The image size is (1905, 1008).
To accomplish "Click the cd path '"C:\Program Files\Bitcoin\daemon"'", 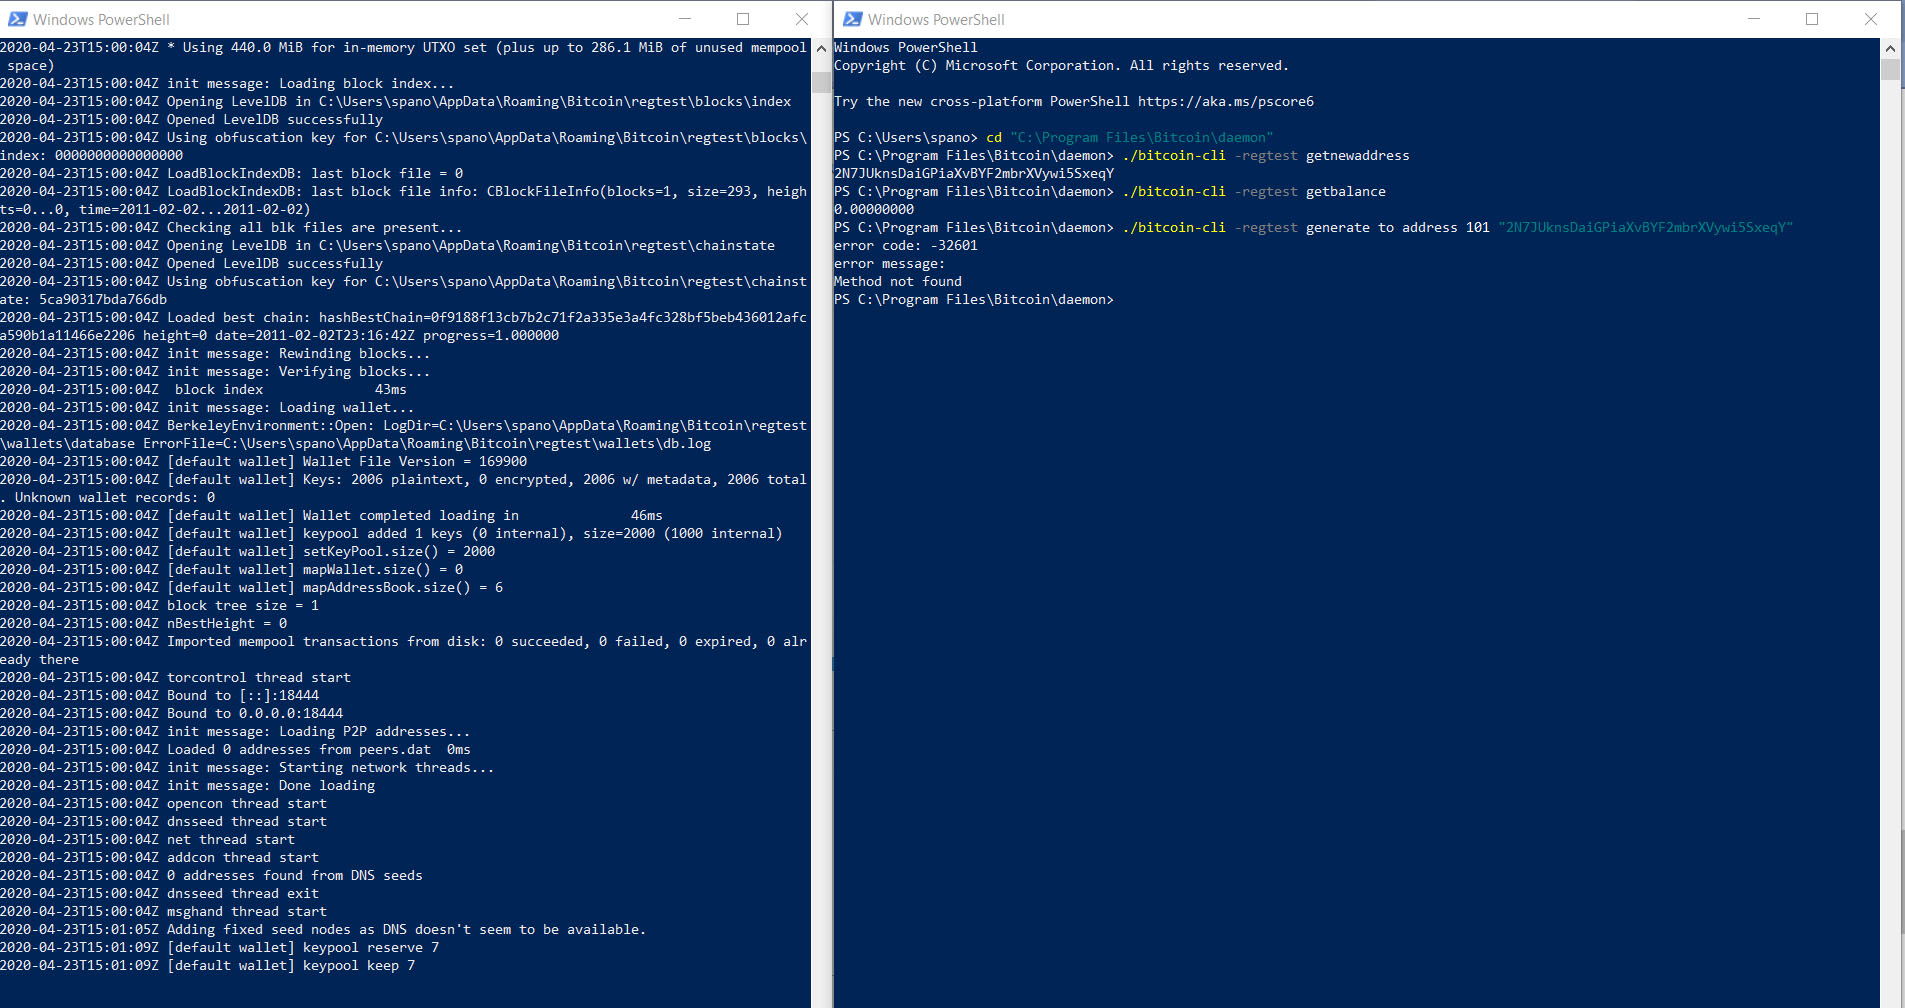I will click(1142, 137).
